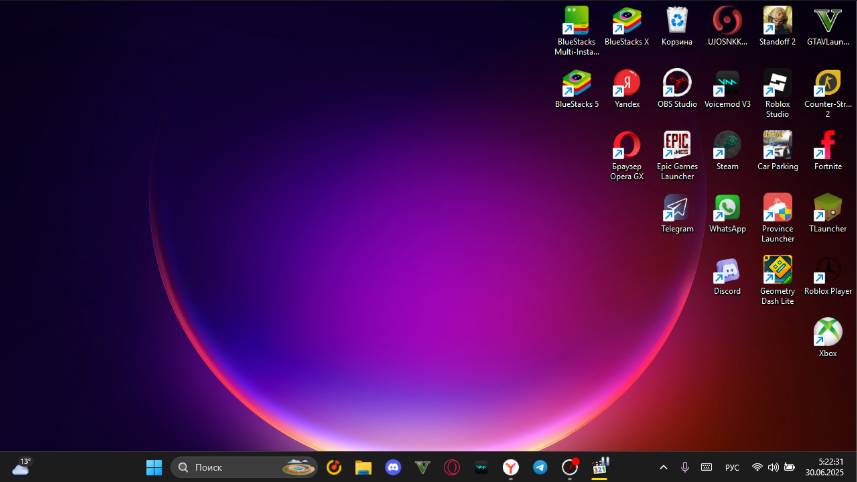Launch GTA V from the taskbar
Viewport: 857px width, 482px height.
click(422, 467)
